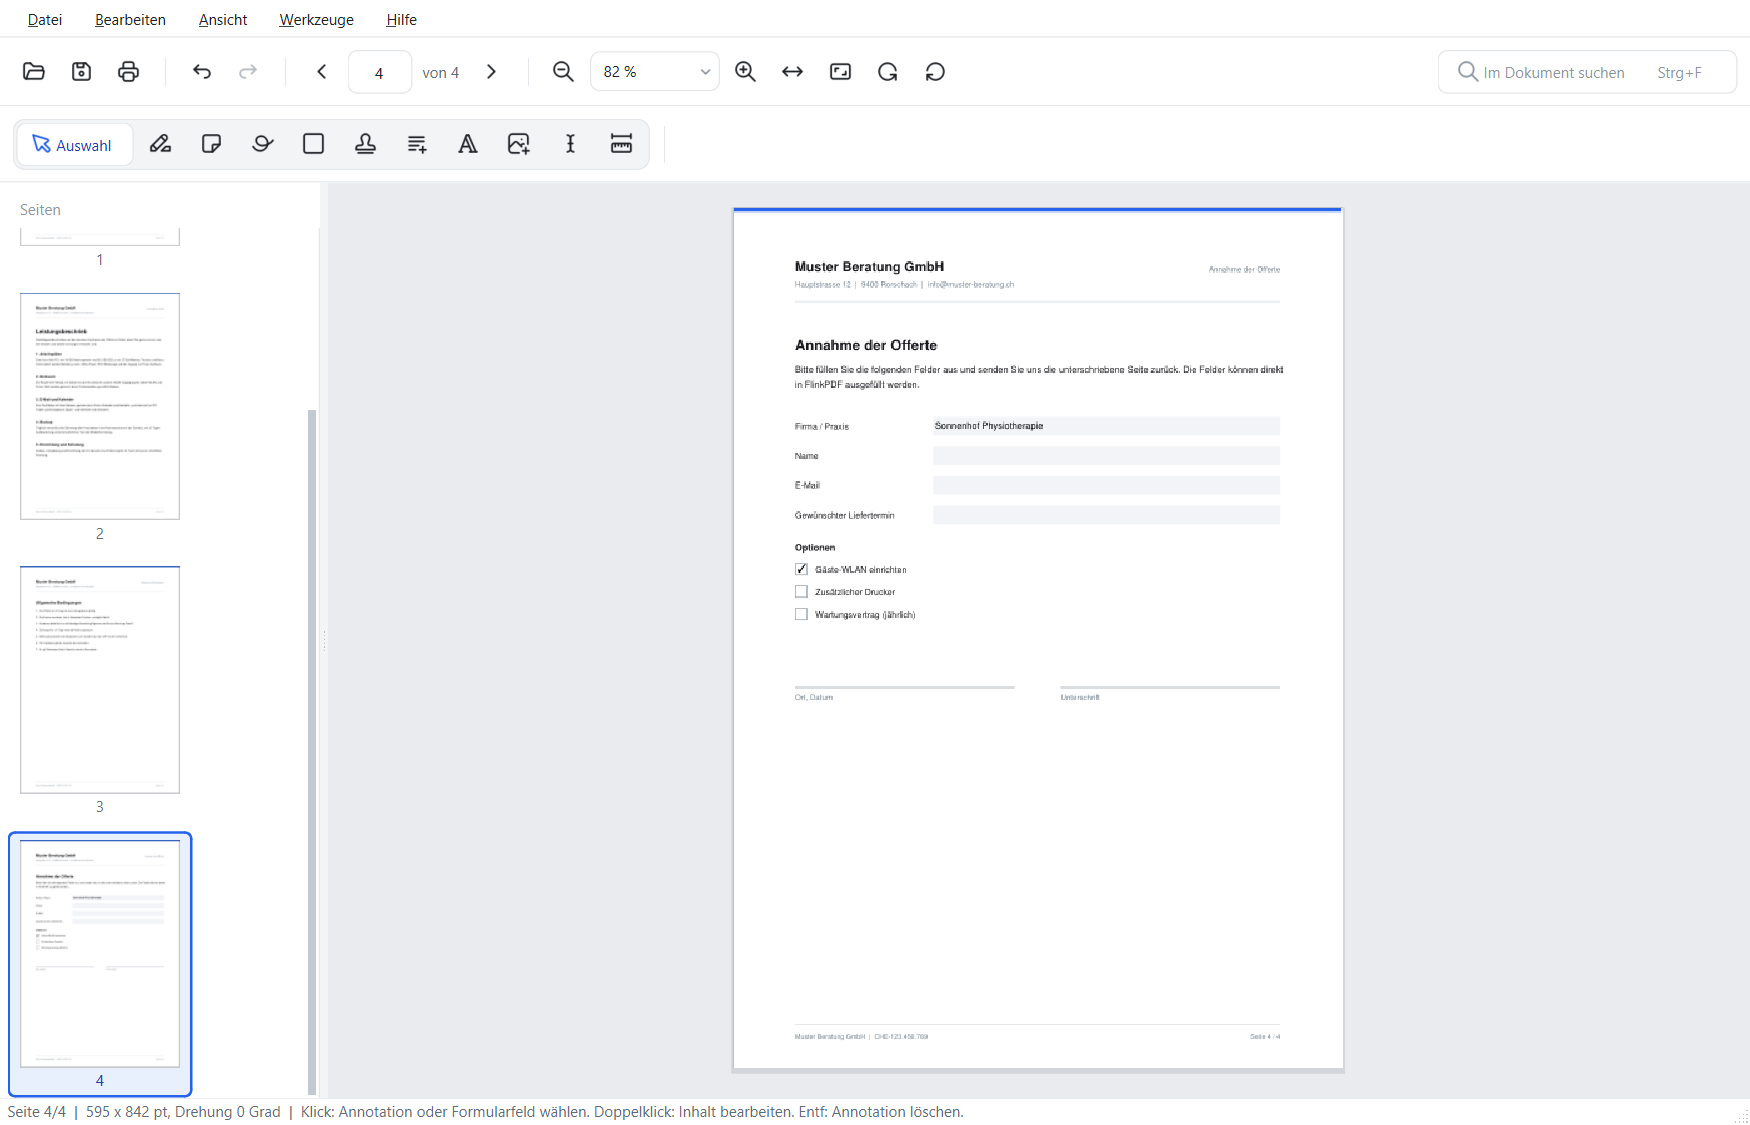Zoom out of the document
The image size is (1750, 1125).
pyautogui.click(x=564, y=71)
